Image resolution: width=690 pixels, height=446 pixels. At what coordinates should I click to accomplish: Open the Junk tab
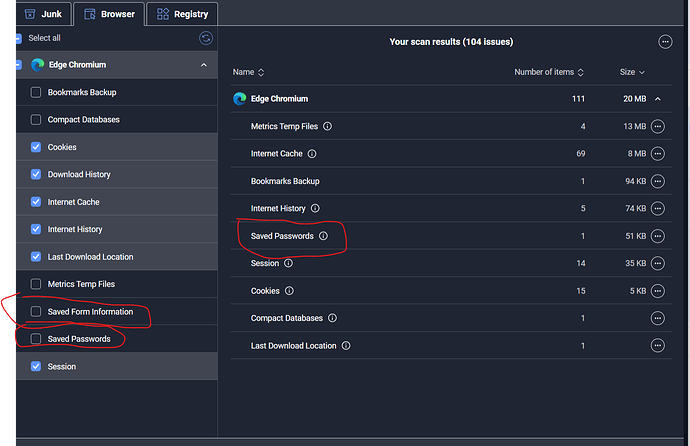(43, 14)
